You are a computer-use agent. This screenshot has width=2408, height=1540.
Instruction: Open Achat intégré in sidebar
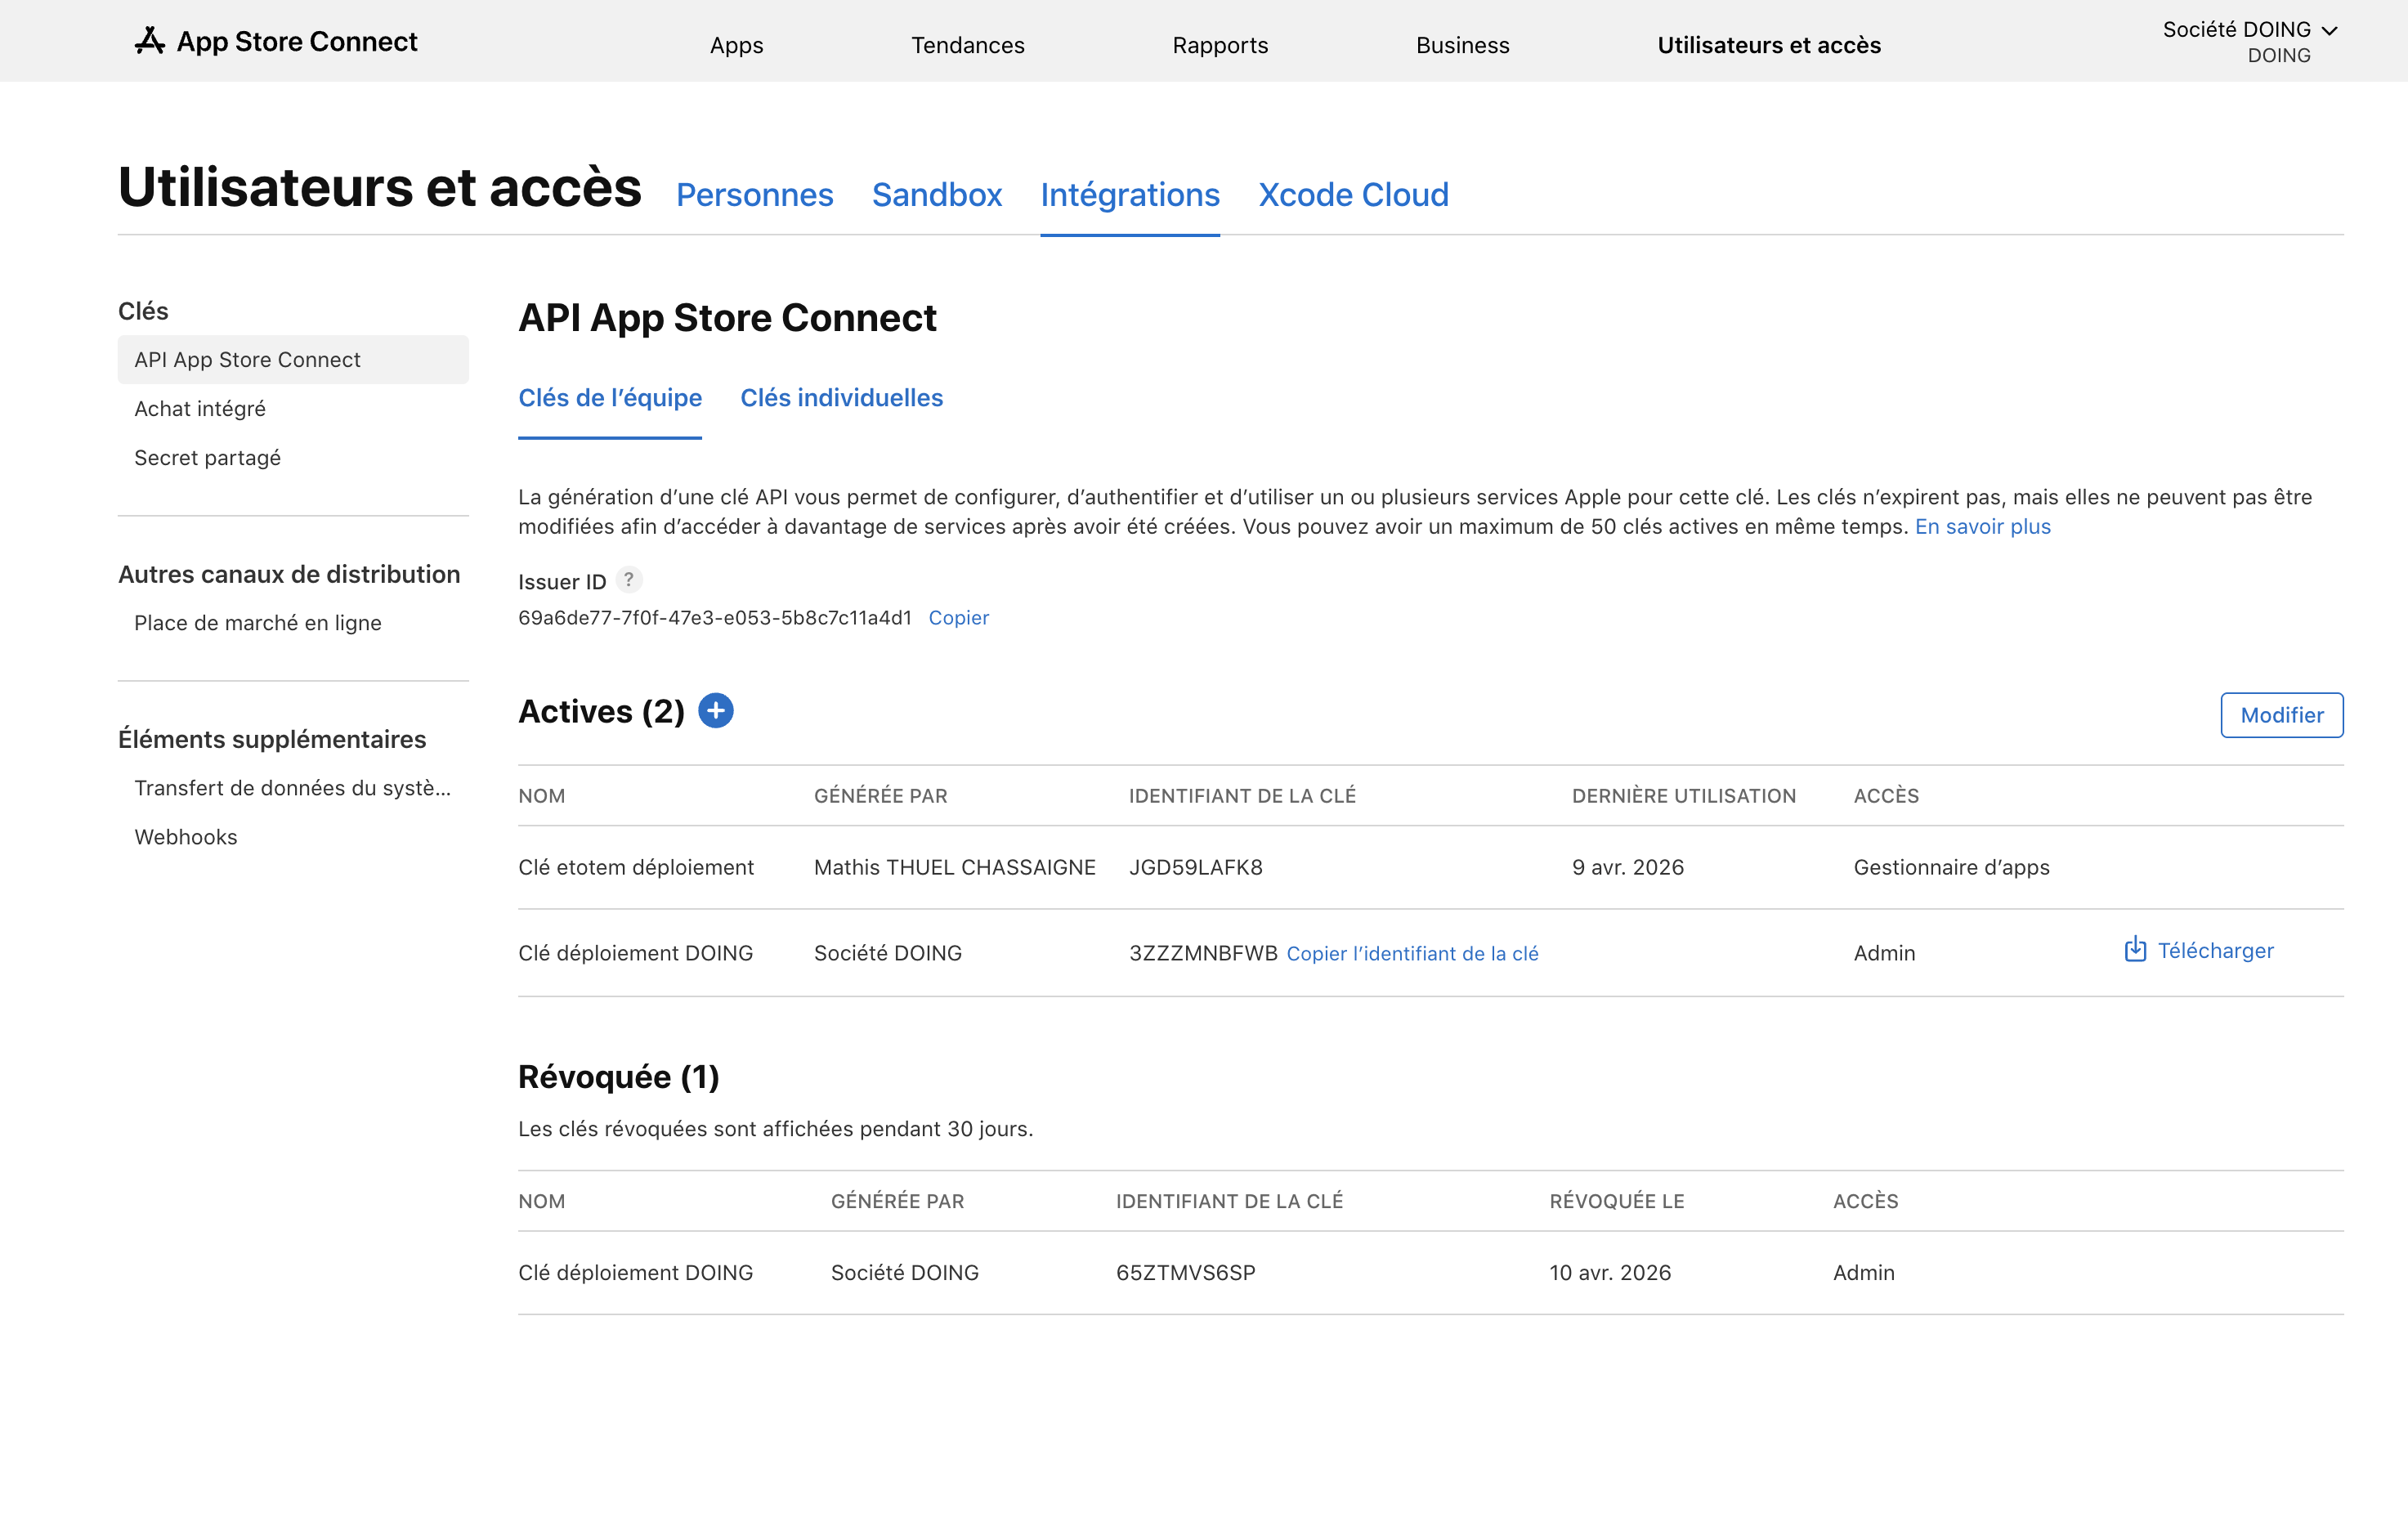pos(200,409)
